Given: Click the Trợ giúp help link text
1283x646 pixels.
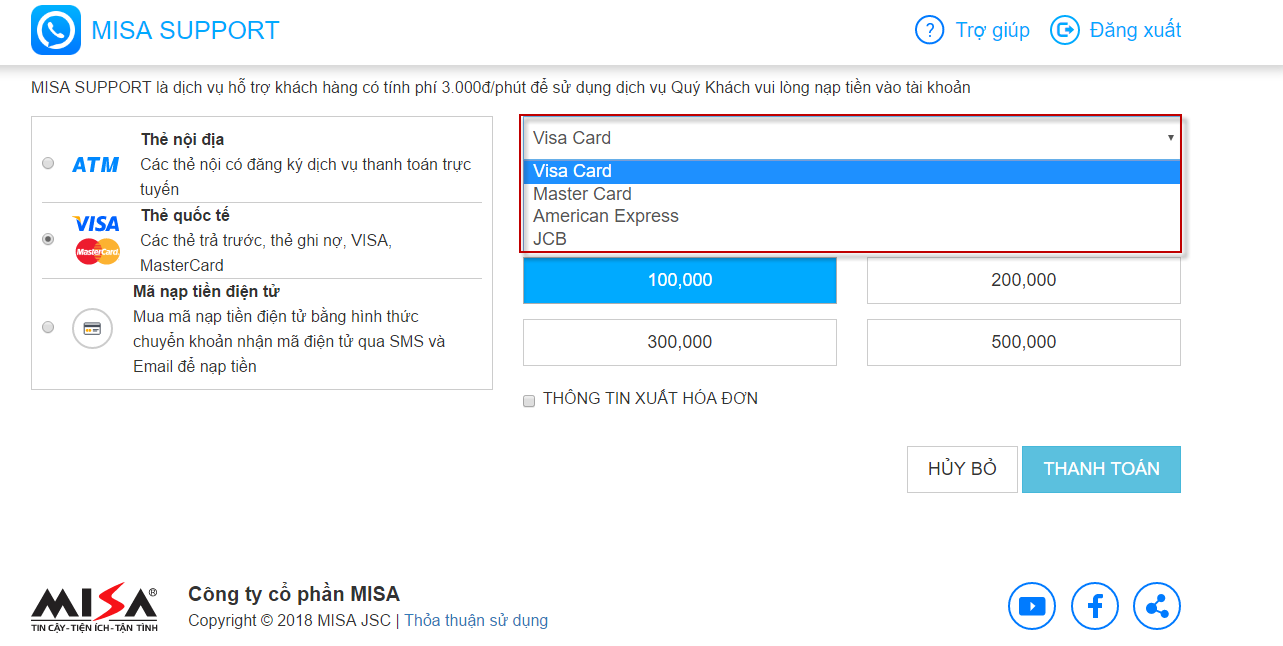Looking at the screenshot, I should click(x=993, y=30).
